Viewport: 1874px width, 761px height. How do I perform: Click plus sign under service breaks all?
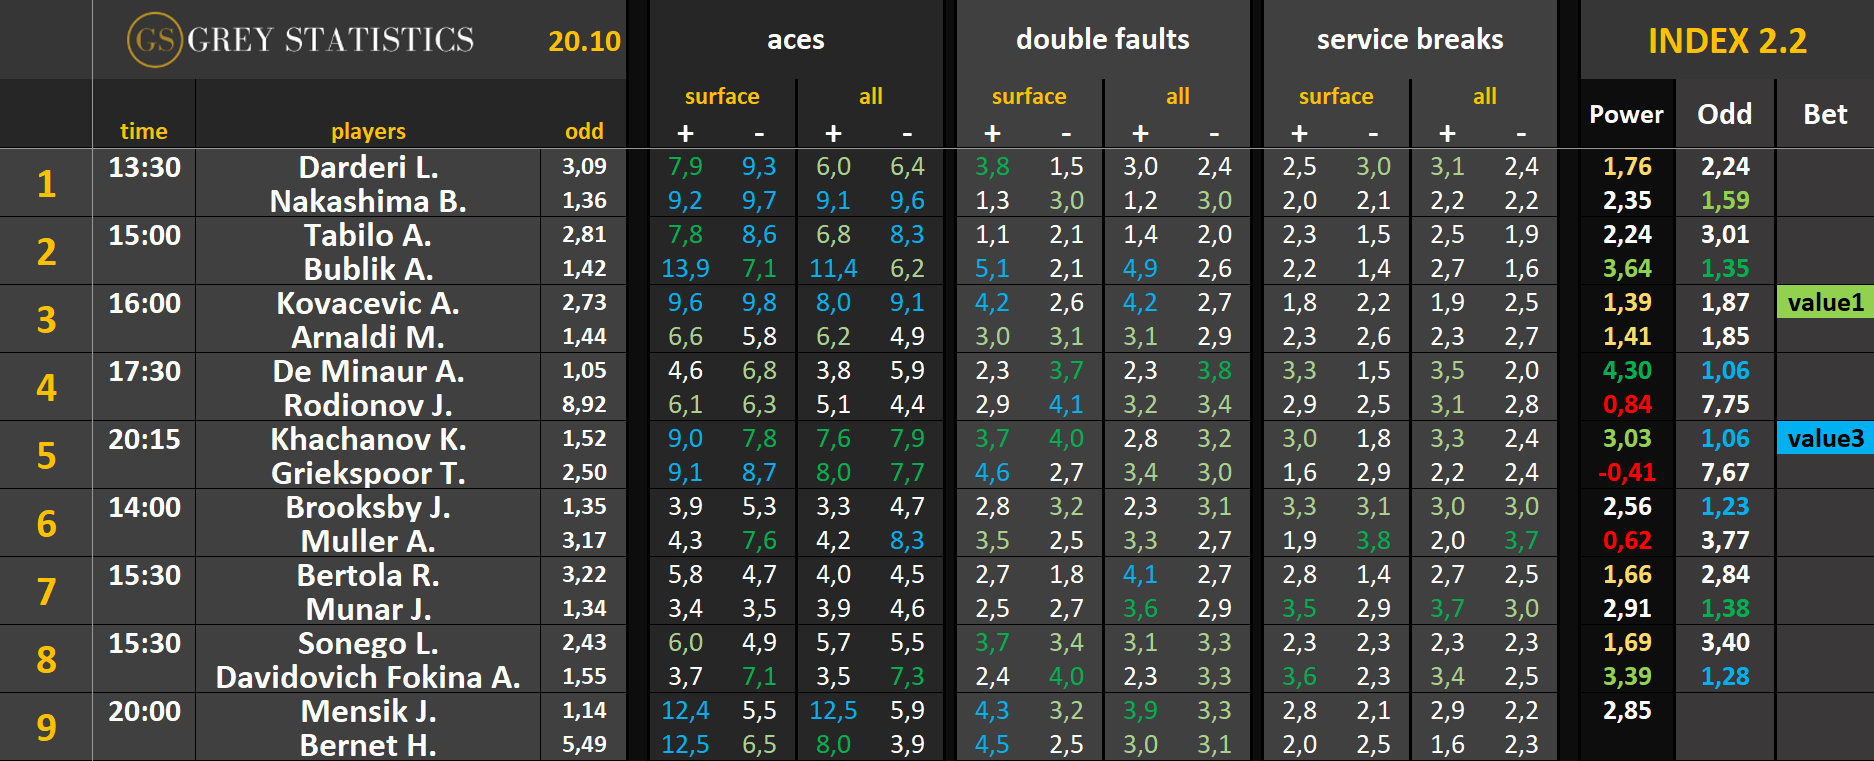coord(1447,133)
